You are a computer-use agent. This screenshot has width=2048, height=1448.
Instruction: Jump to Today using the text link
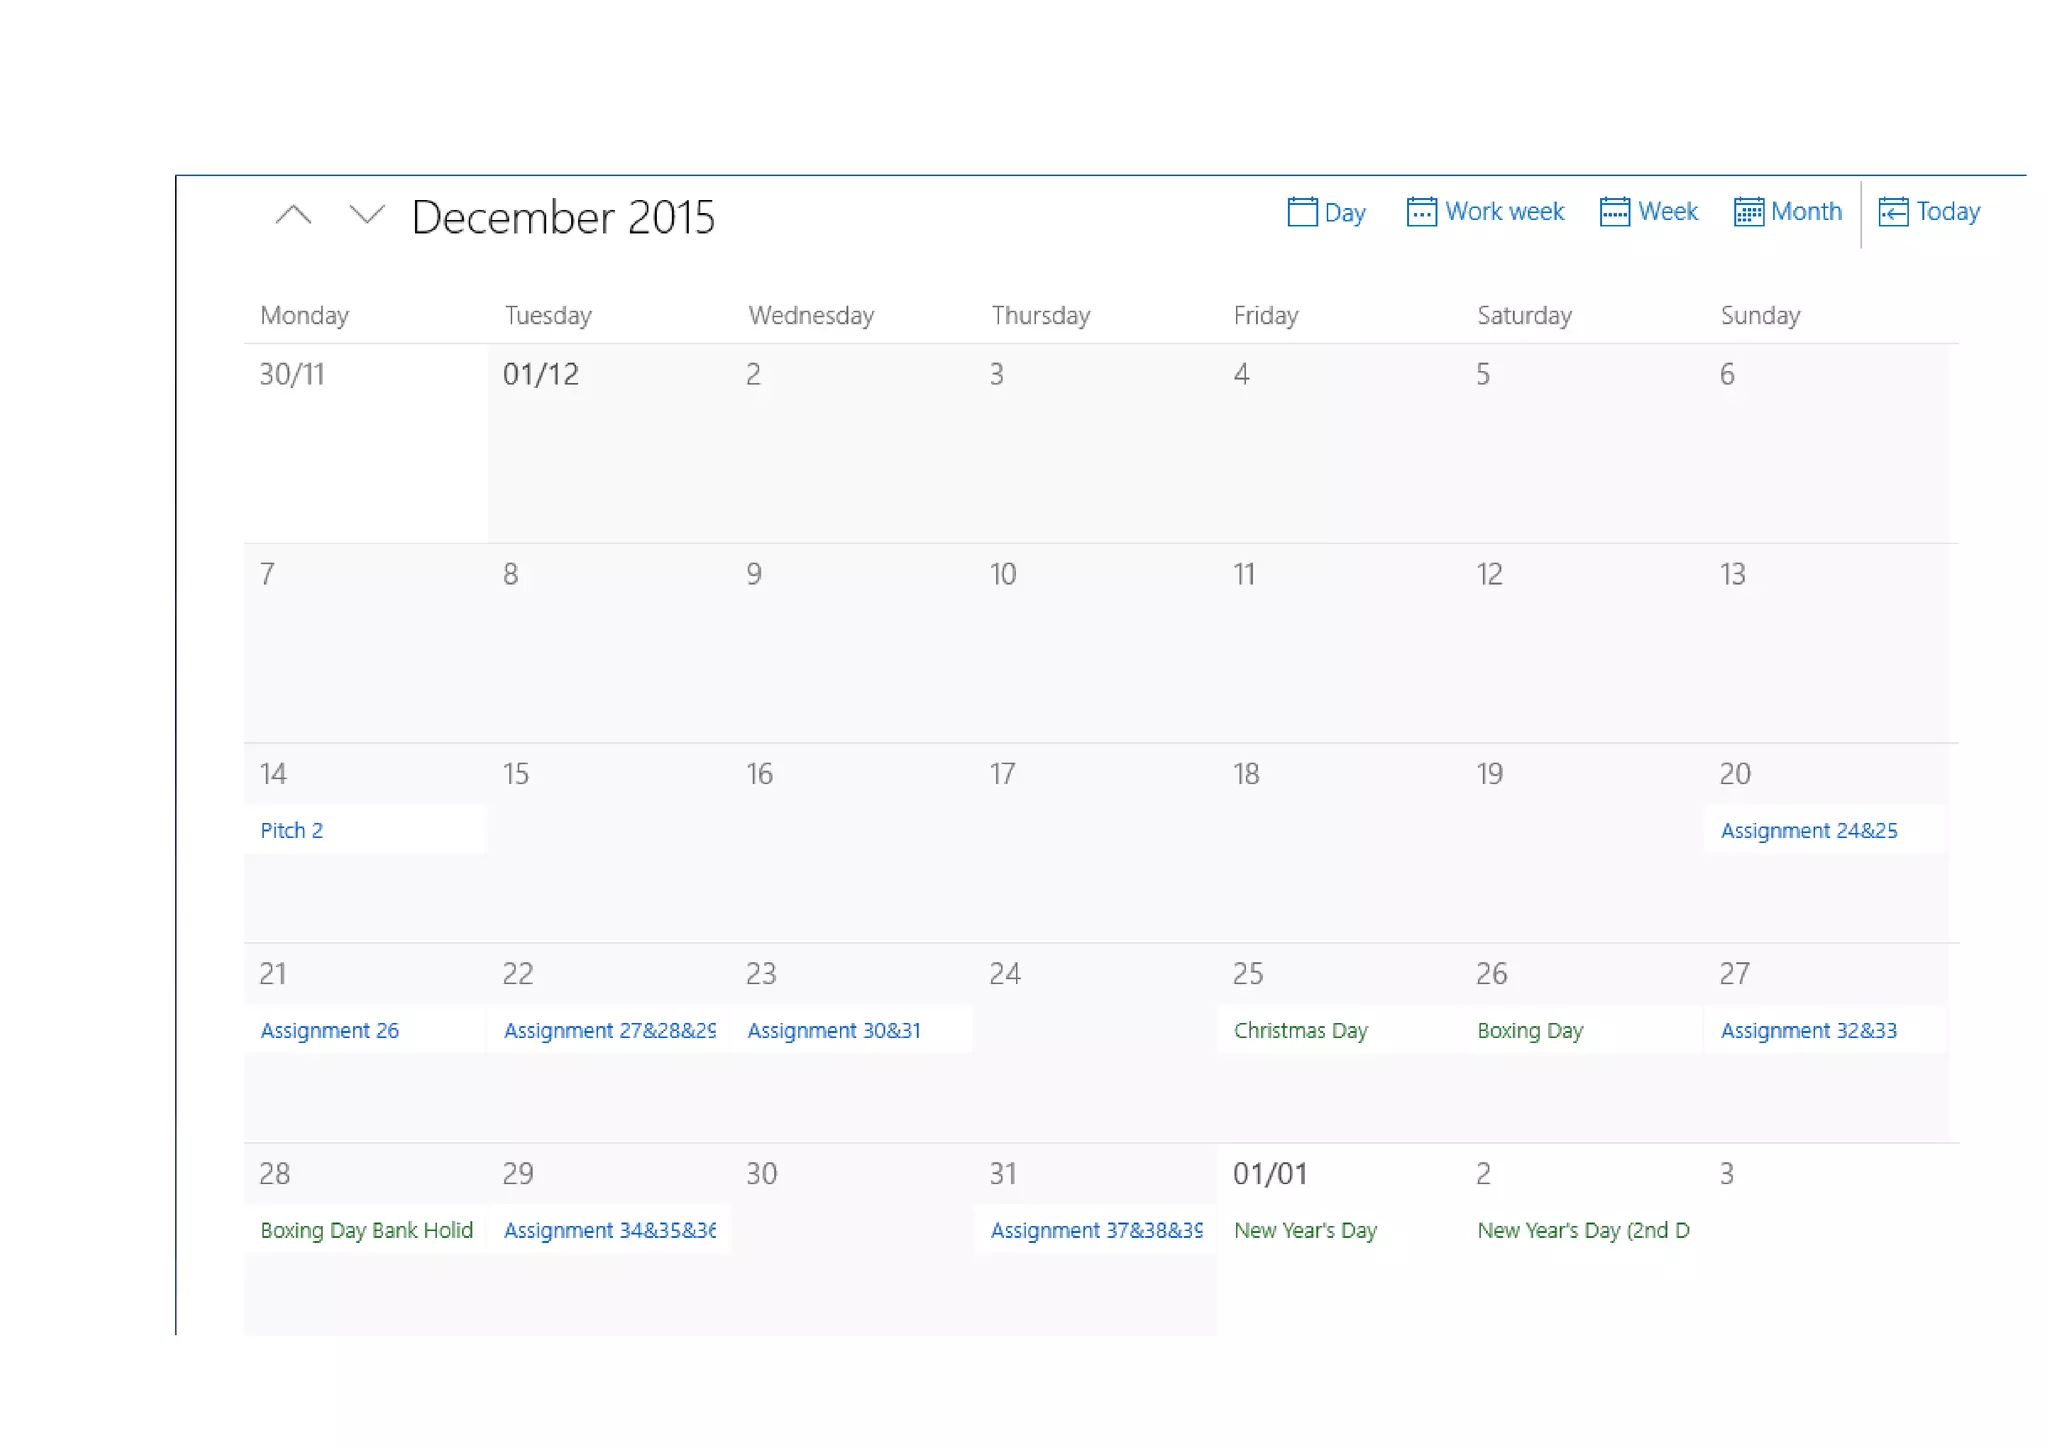[x=1948, y=212]
